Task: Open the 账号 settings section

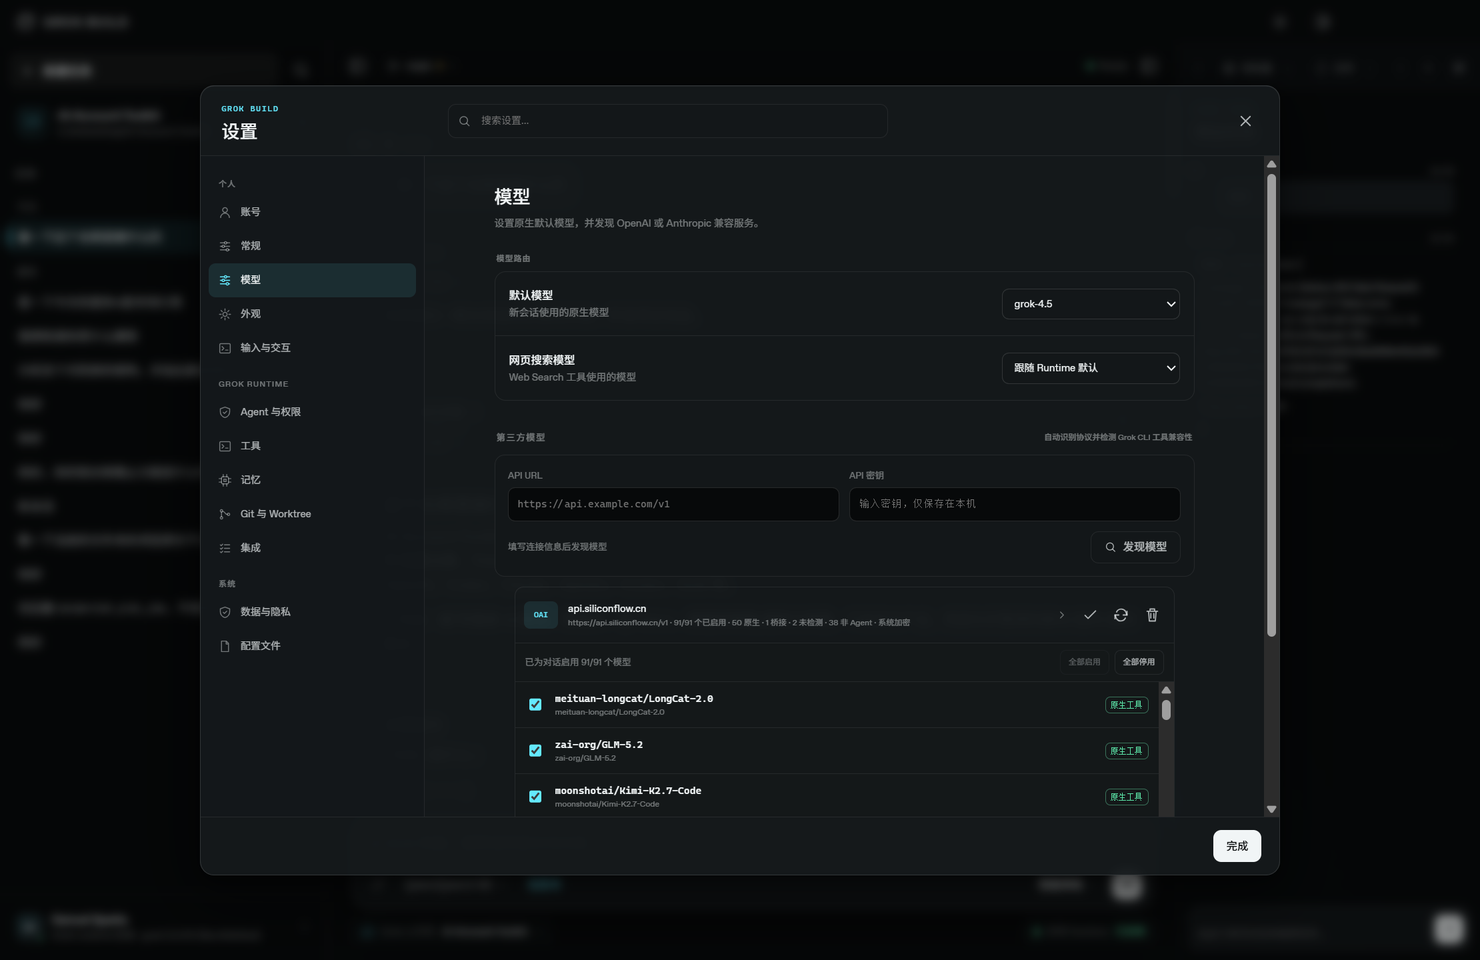Action: [x=312, y=212]
